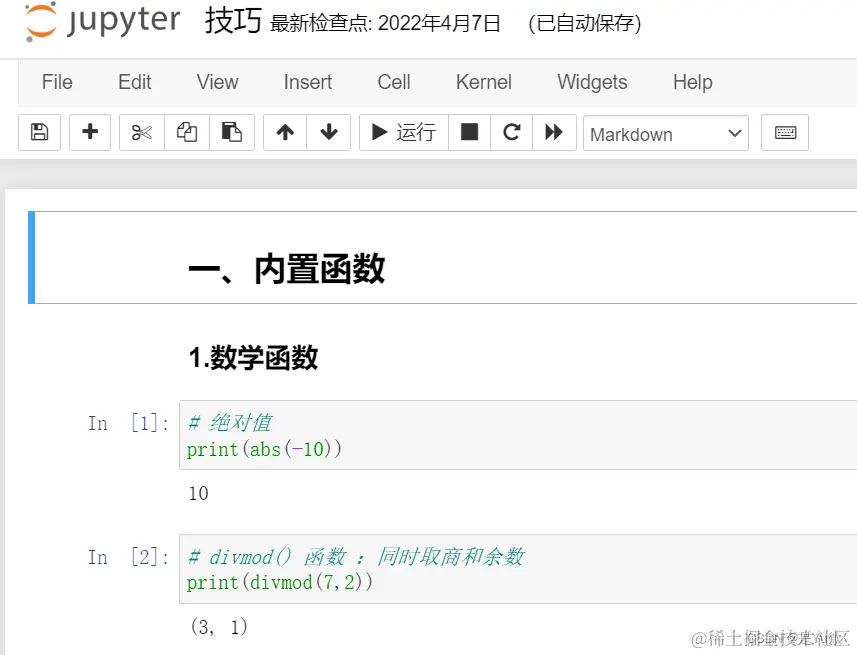857x655 pixels.
Task: Click the comment # 绝对值
Action: [230, 423]
